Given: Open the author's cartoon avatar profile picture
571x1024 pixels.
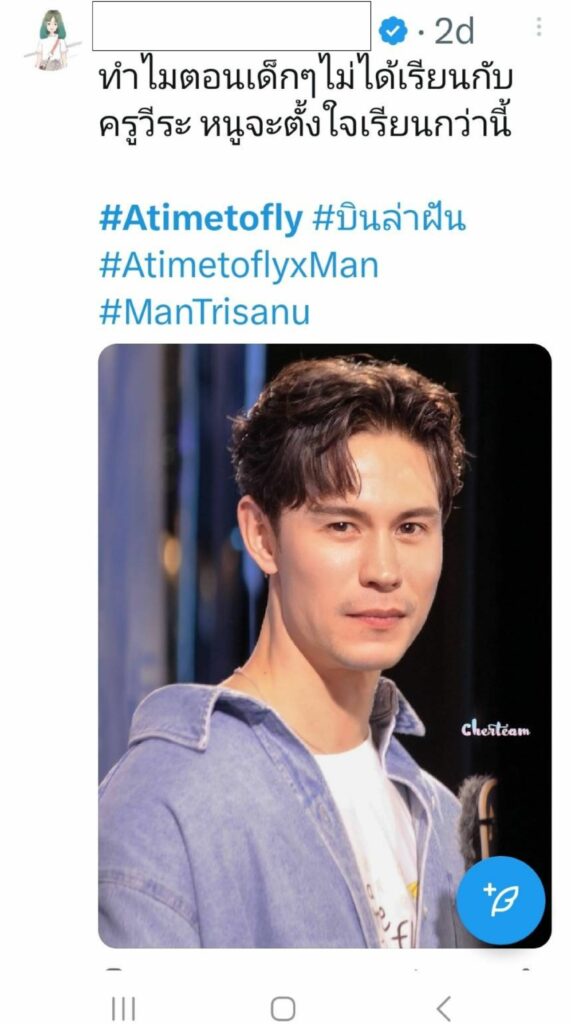Looking at the screenshot, I should pyautogui.click(x=52, y=39).
